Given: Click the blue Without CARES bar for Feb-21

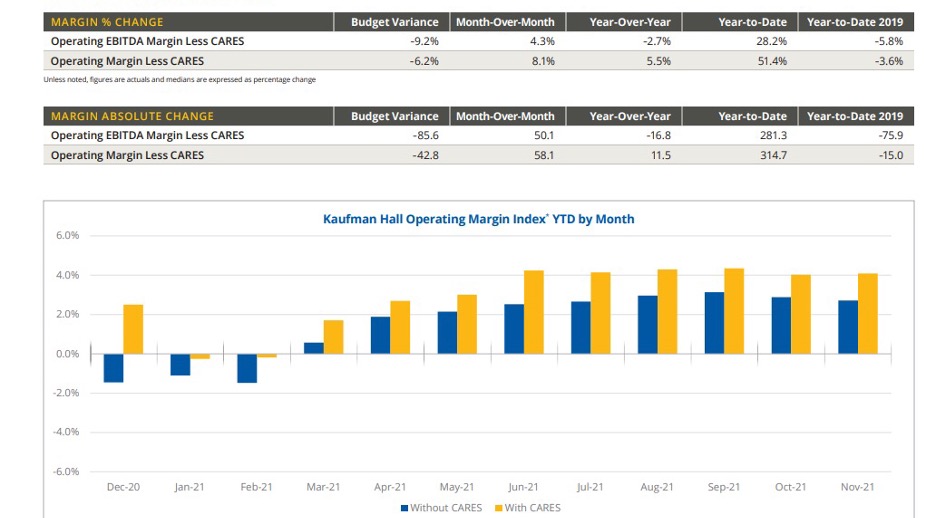Looking at the screenshot, I should point(247,368).
